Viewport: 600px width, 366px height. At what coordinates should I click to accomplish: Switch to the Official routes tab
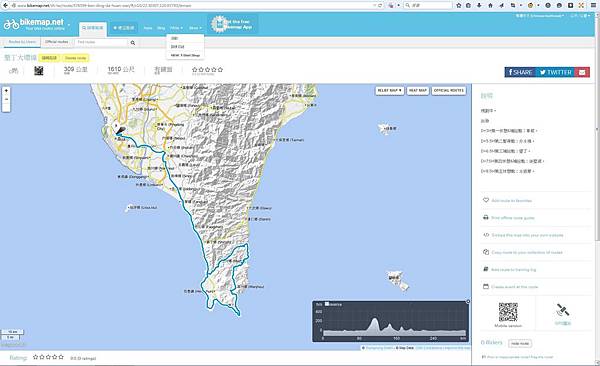[57, 42]
